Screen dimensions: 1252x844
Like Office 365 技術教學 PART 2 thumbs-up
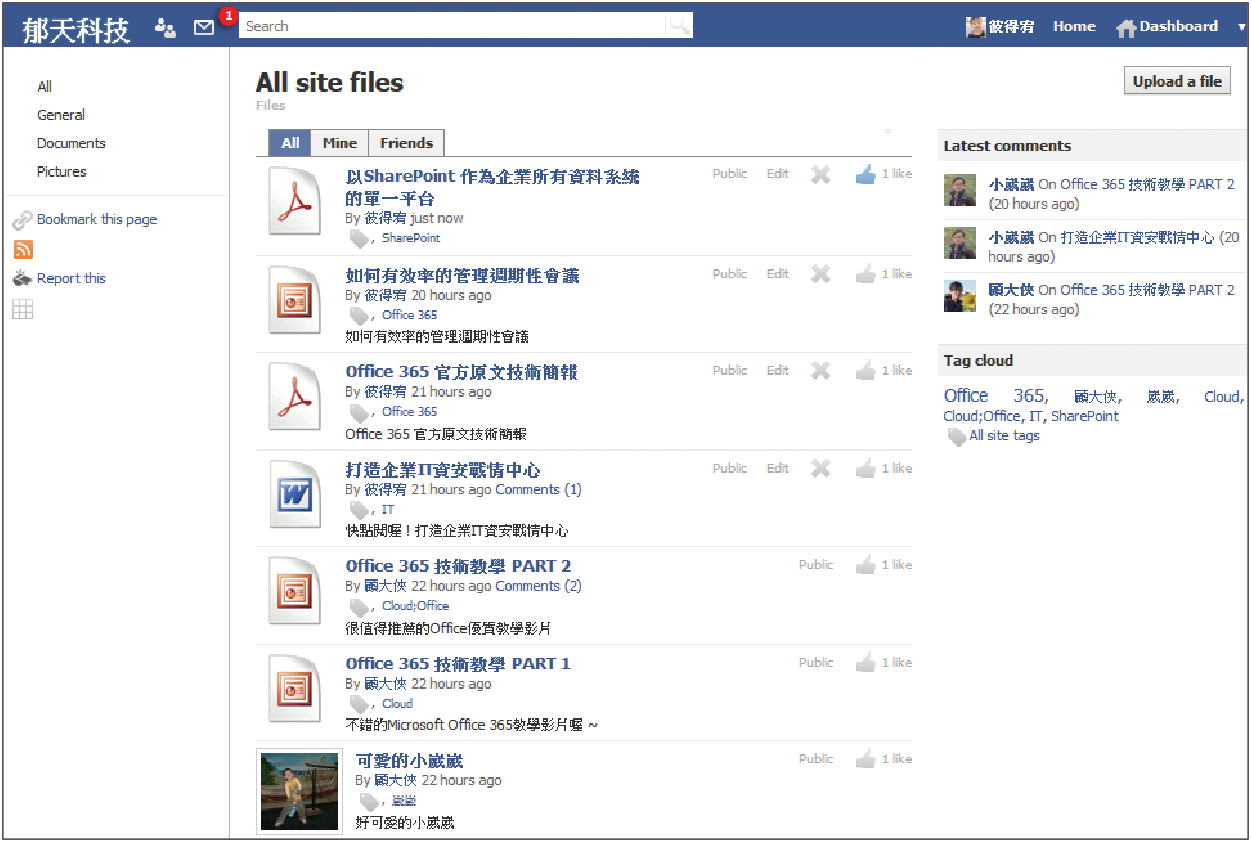(x=866, y=565)
